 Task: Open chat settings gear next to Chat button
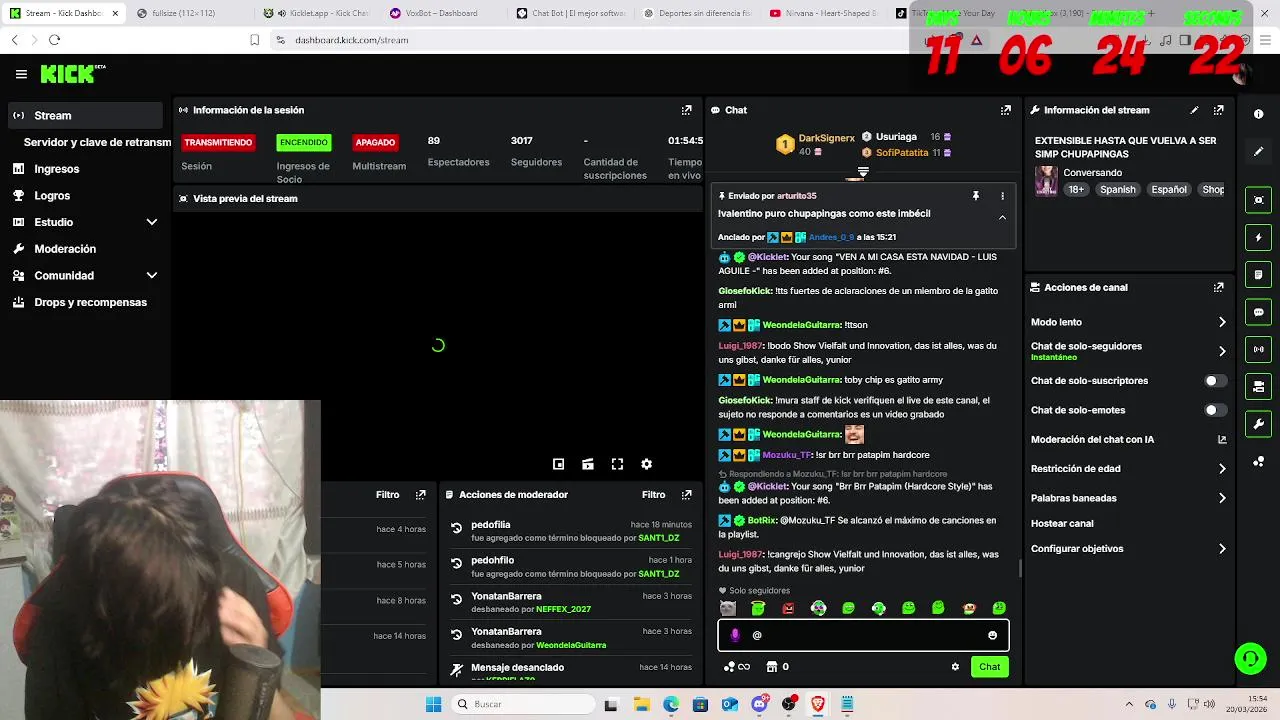955,667
